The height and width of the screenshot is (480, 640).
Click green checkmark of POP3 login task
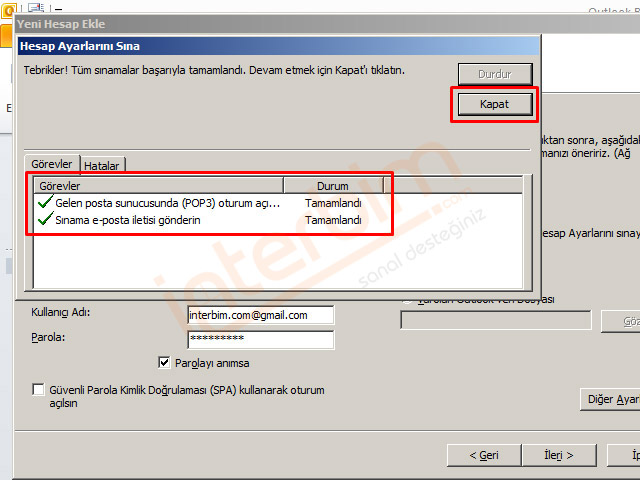coord(45,202)
